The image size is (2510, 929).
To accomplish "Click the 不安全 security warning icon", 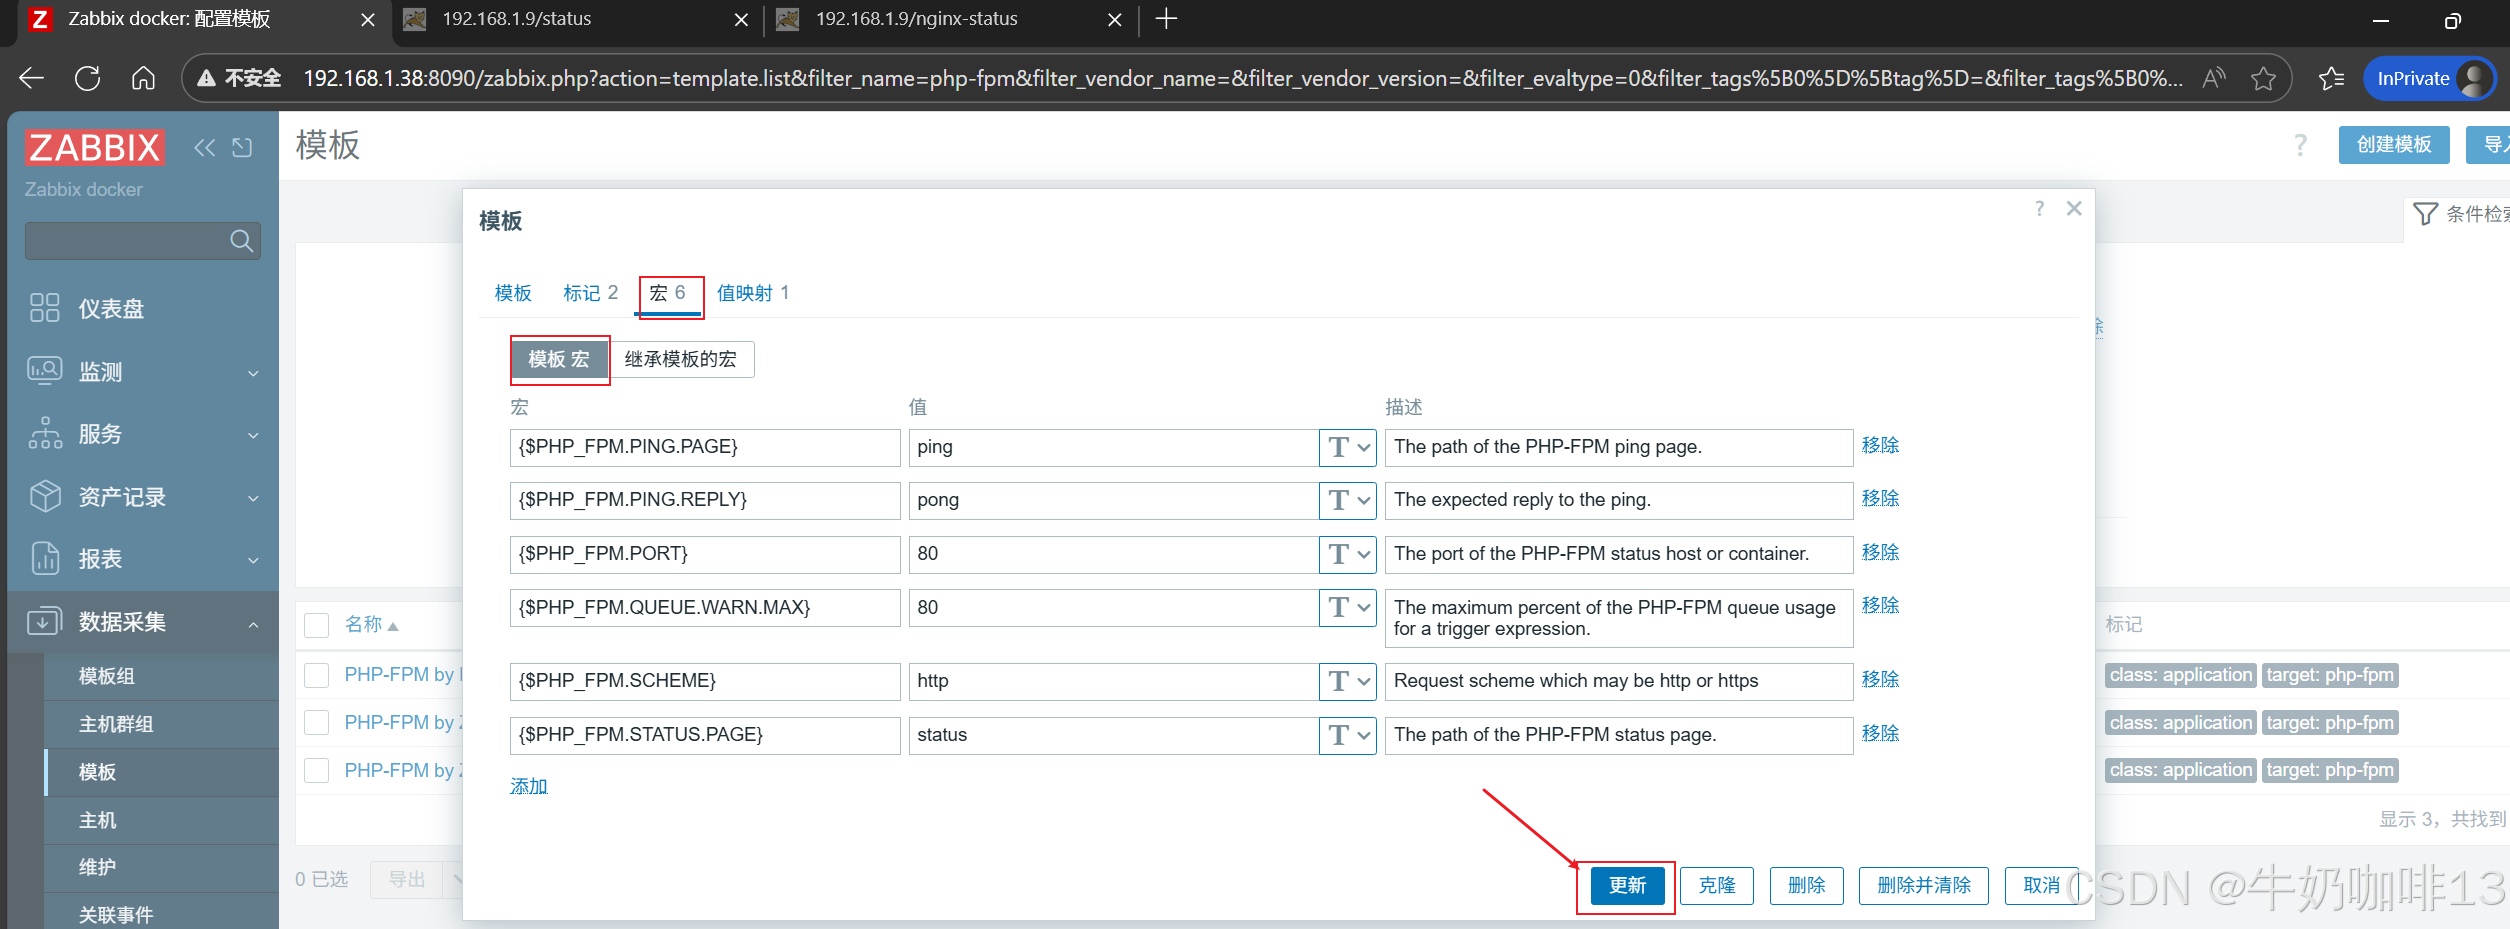I will pyautogui.click(x=206, y=78).
